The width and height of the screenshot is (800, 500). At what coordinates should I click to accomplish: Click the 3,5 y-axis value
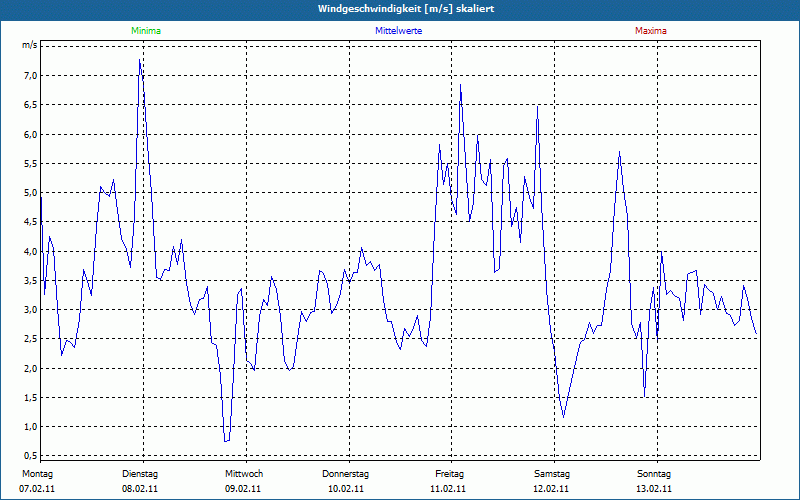click(x=30, y=280)
